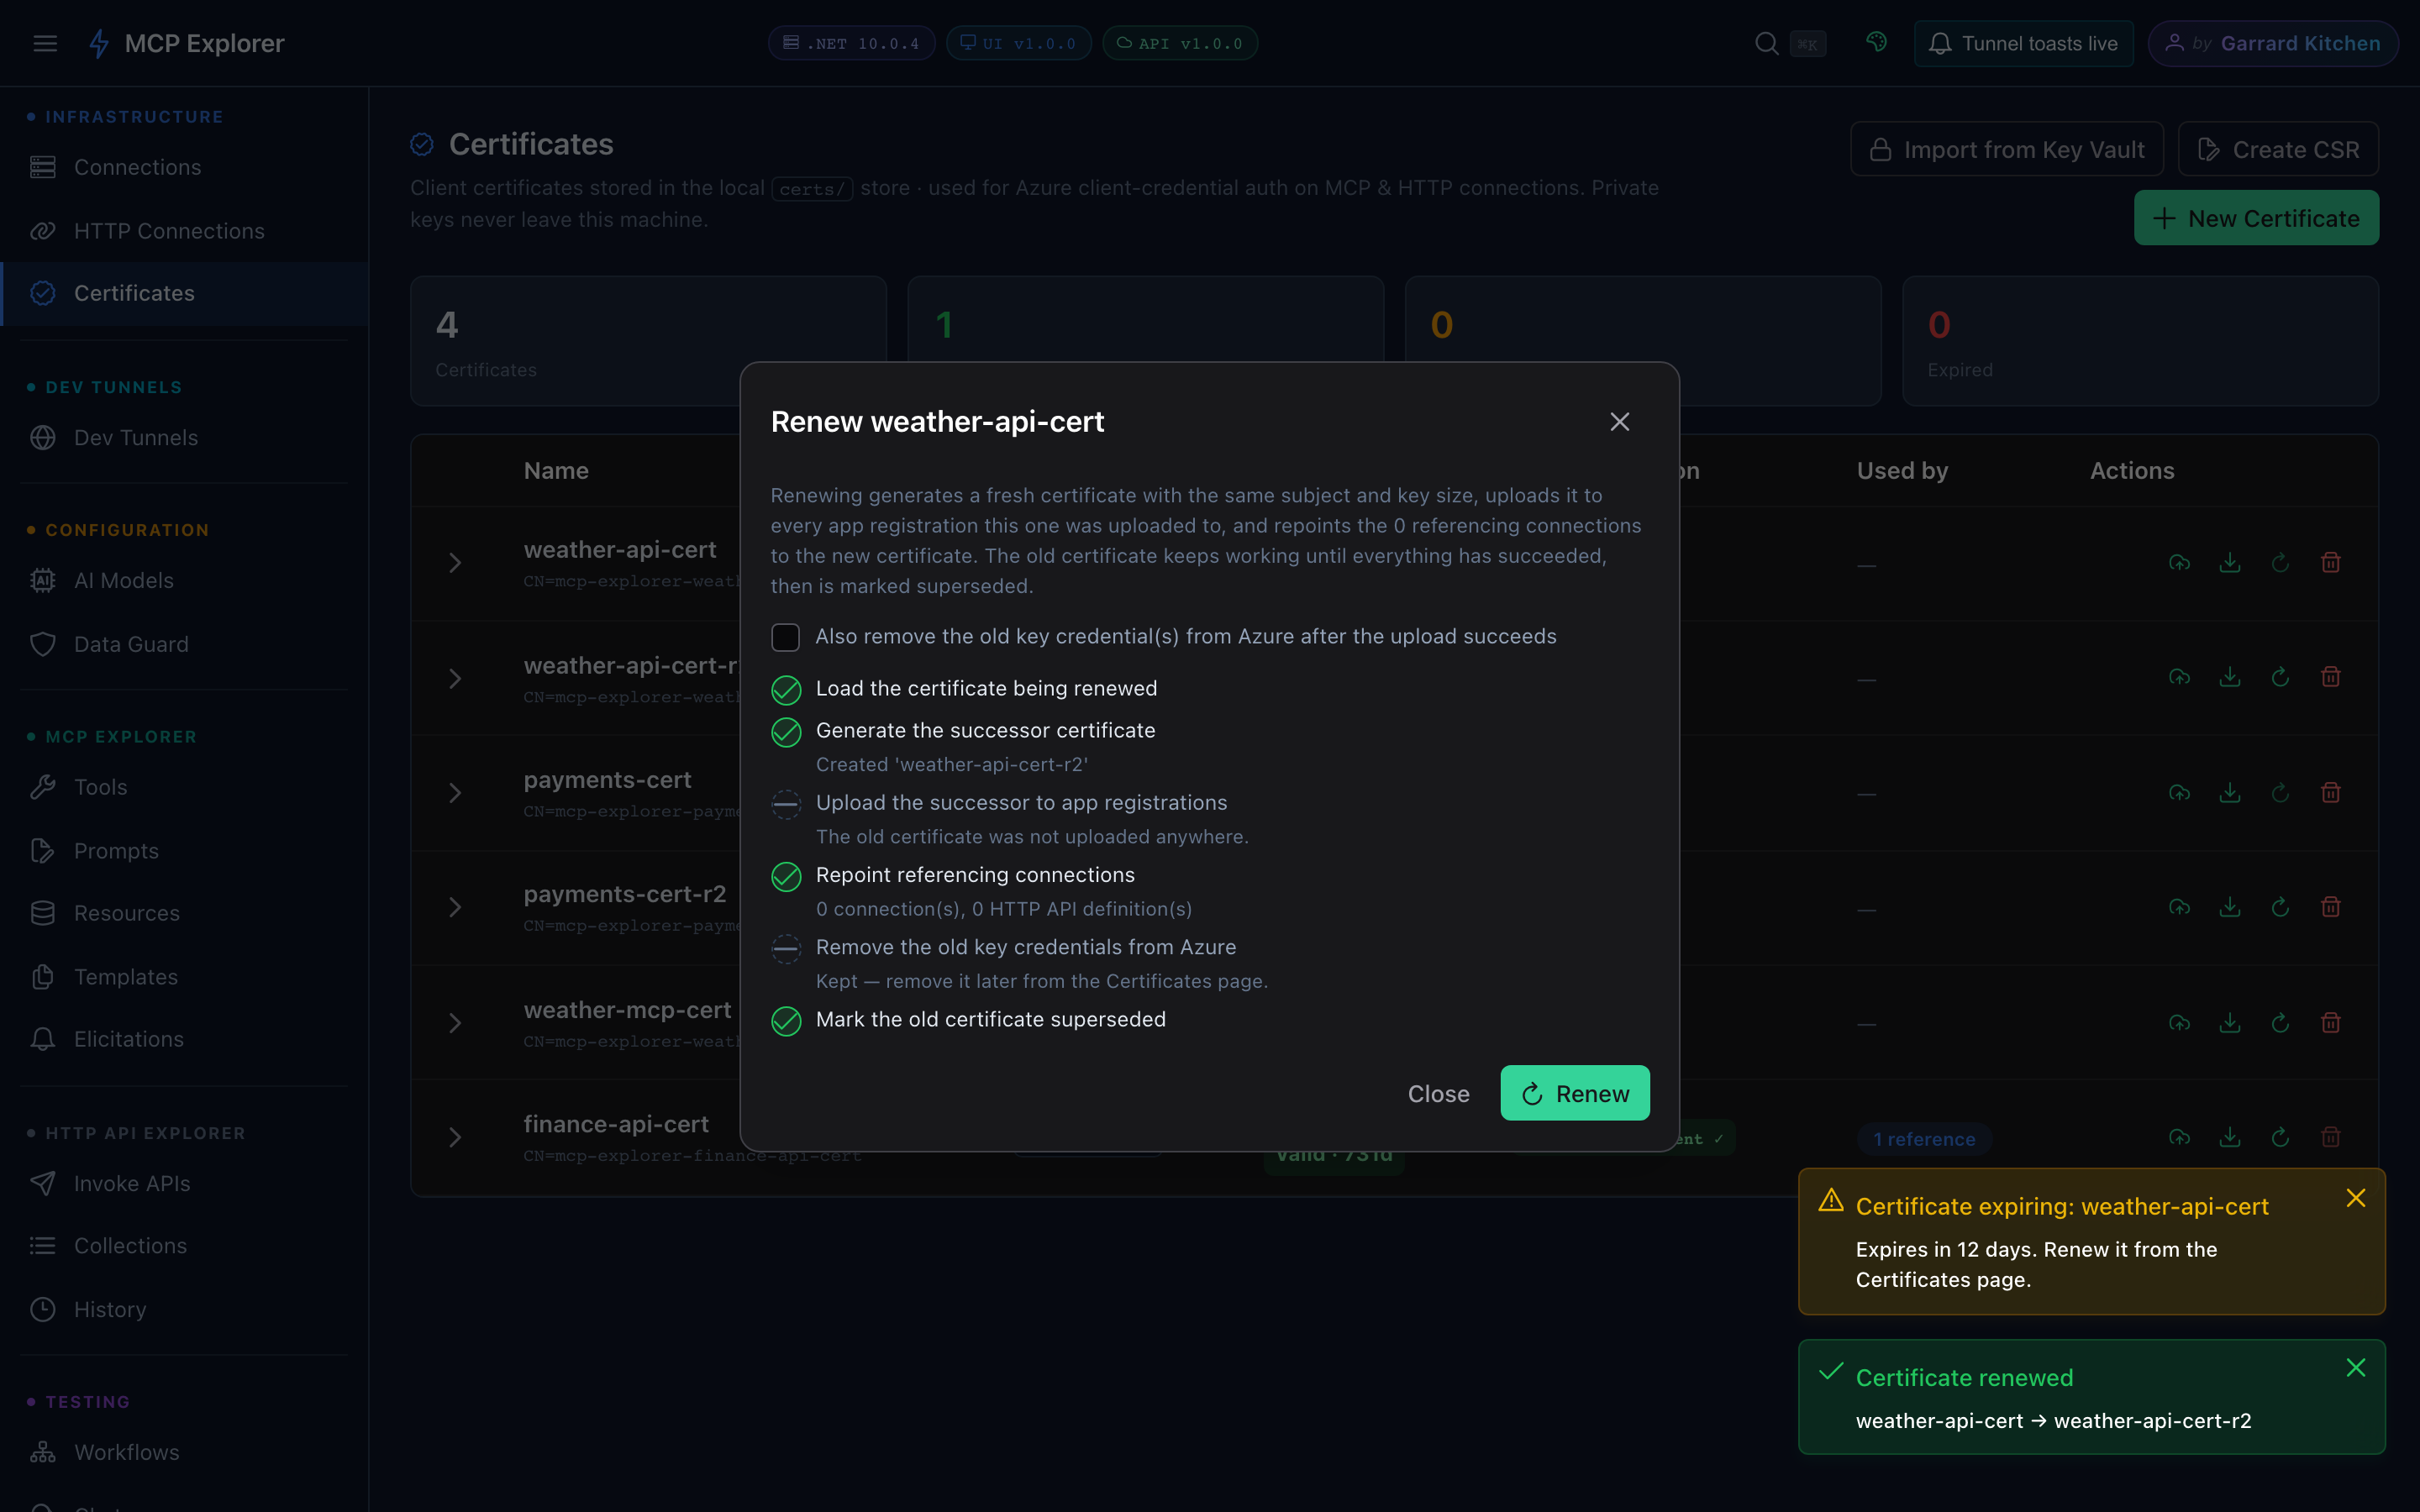This screenshot has width=2420, height=1512.
Task: Tick the remove old key credentials checkbox
Action: click(x=785, y=637)
